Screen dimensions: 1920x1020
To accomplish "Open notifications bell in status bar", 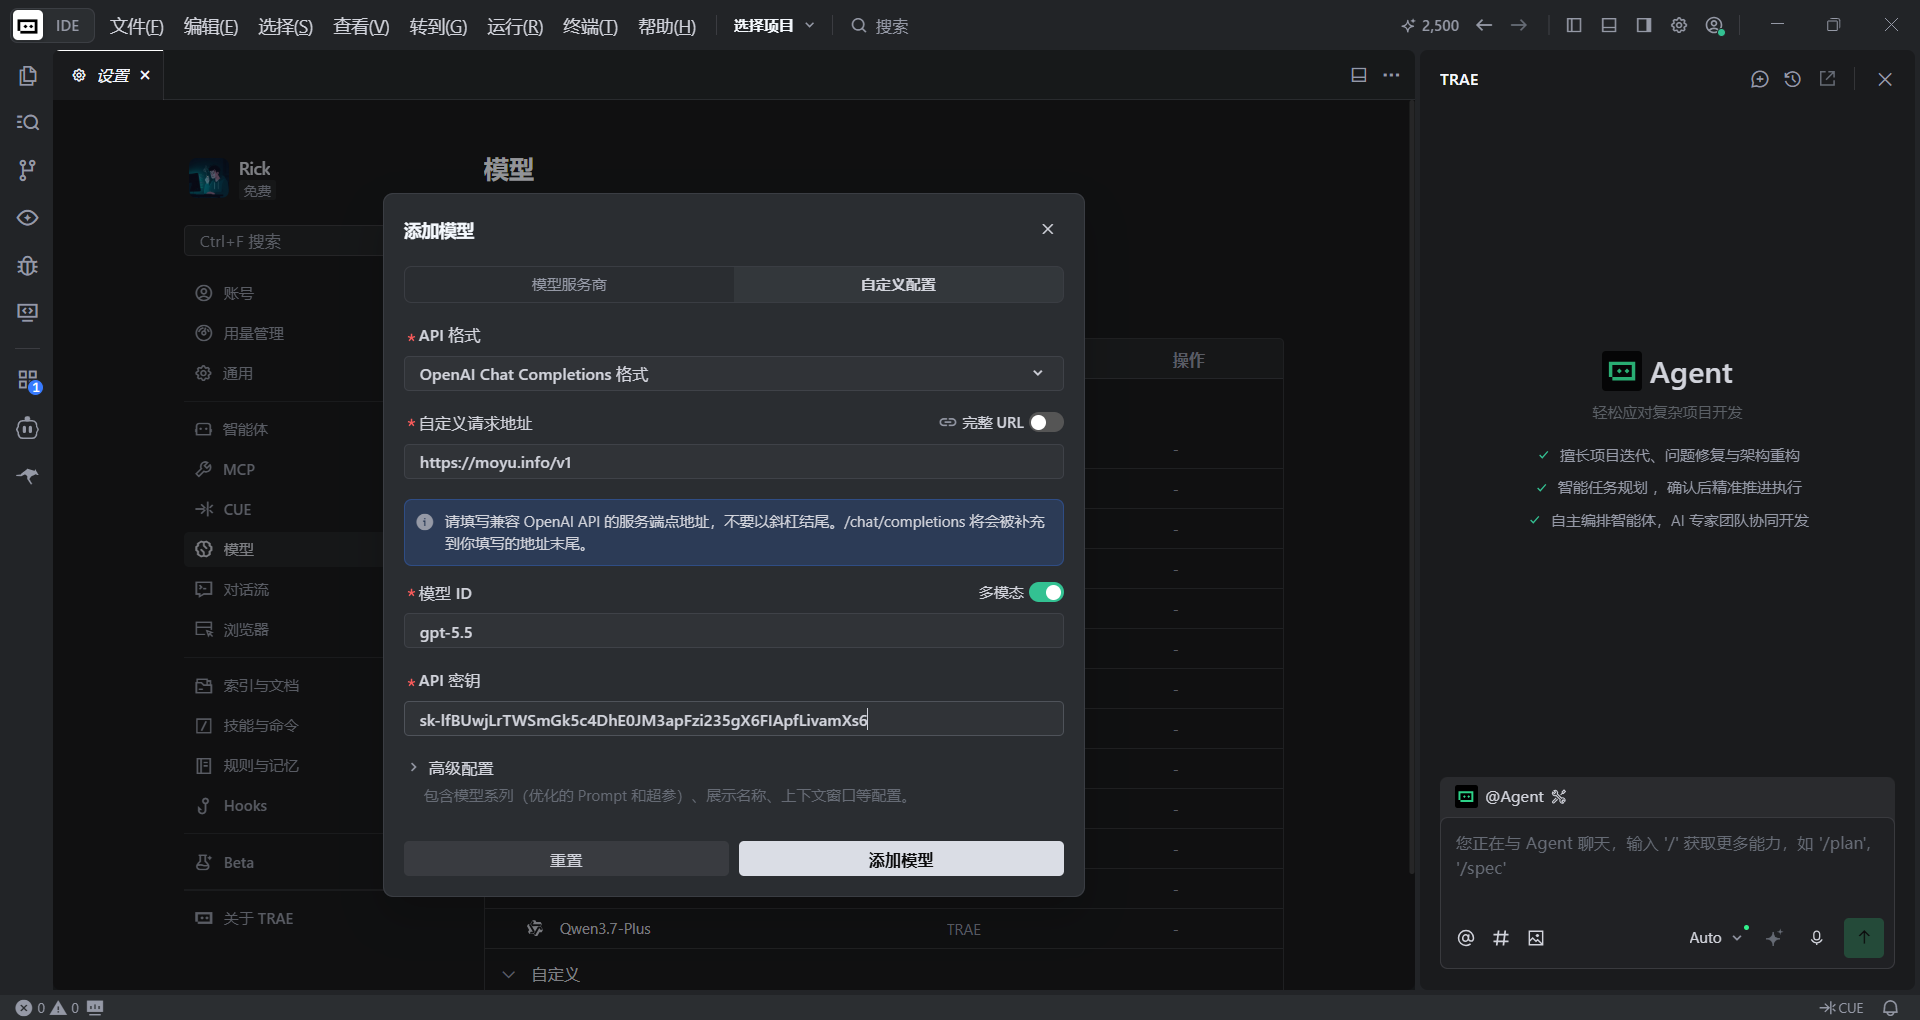I will [x=1891, y=1008].
